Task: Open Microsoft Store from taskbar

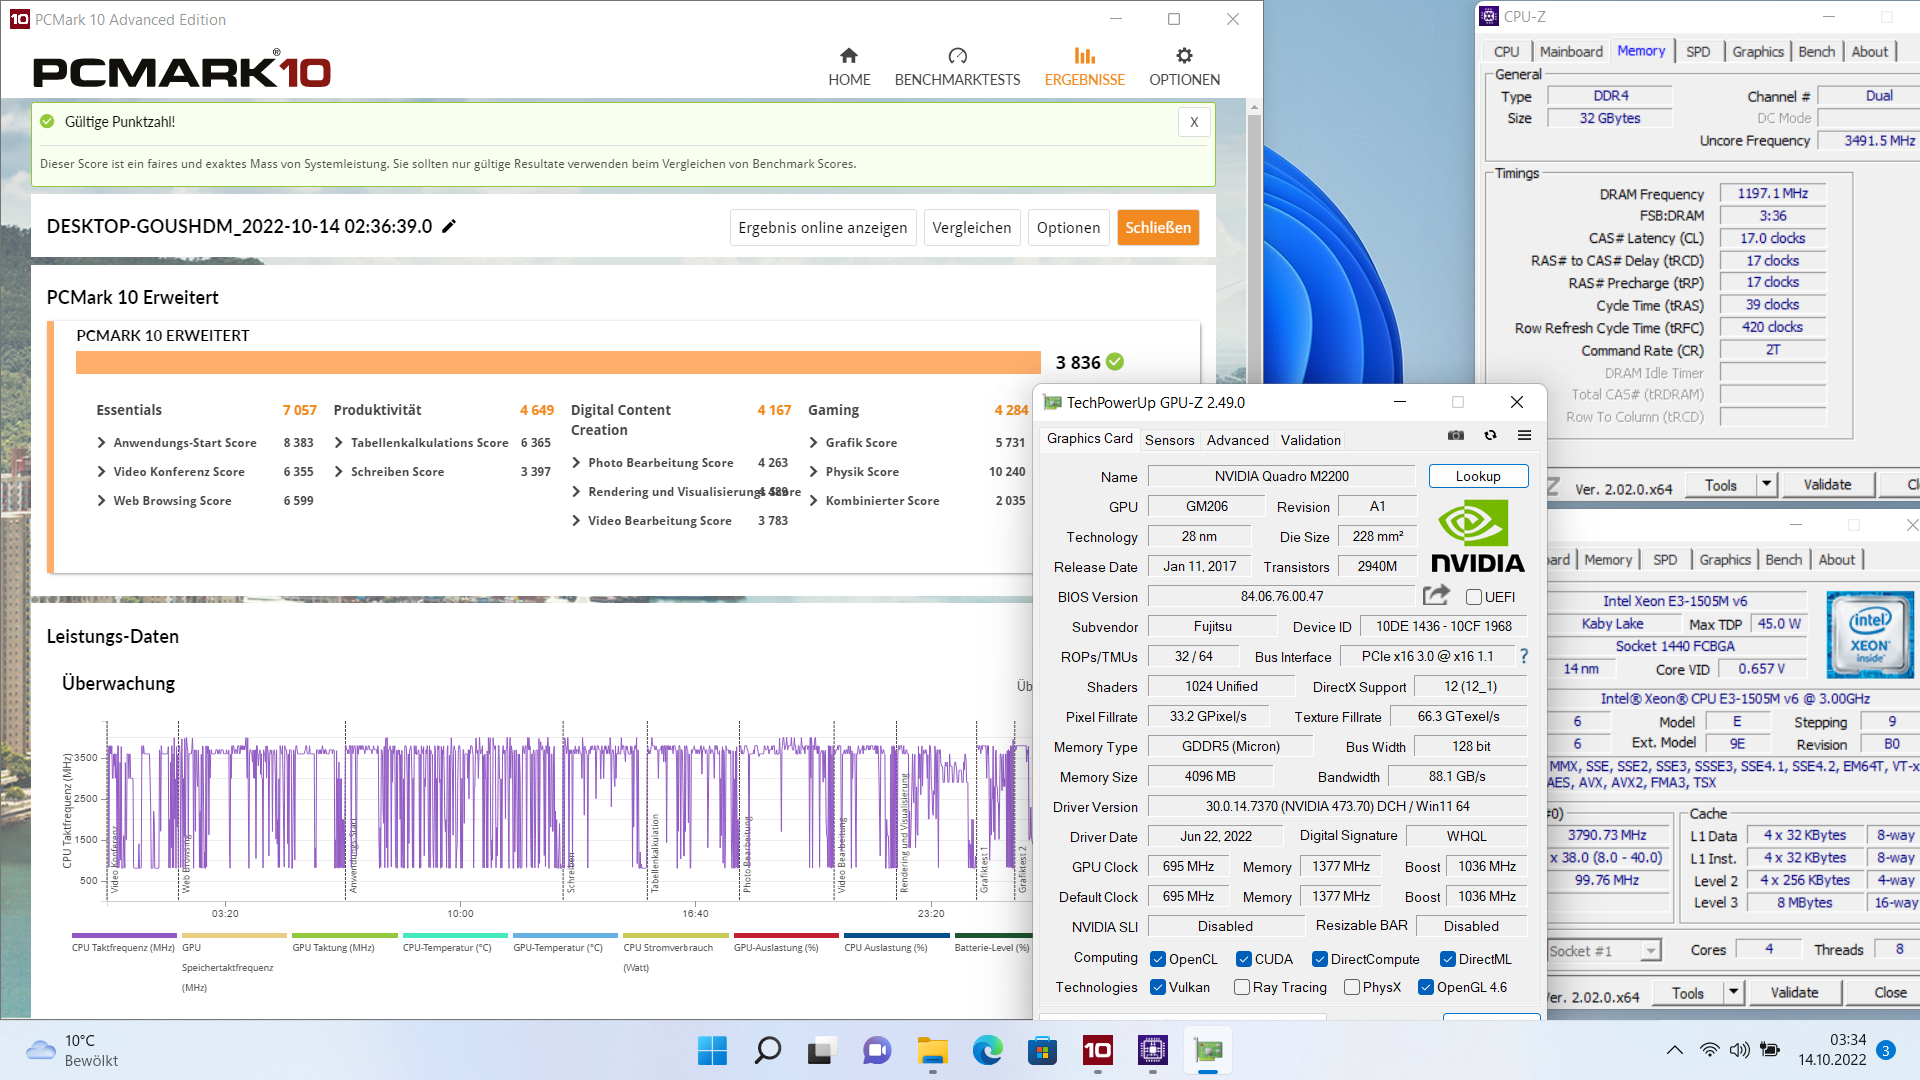Action: click(1042, 1050)
